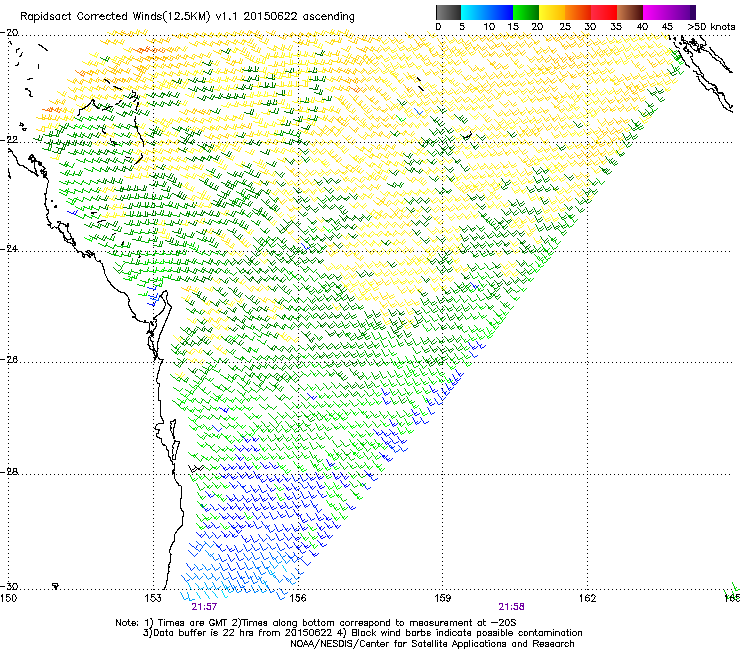Click the legend value "30"

click(x=590, y=27)
